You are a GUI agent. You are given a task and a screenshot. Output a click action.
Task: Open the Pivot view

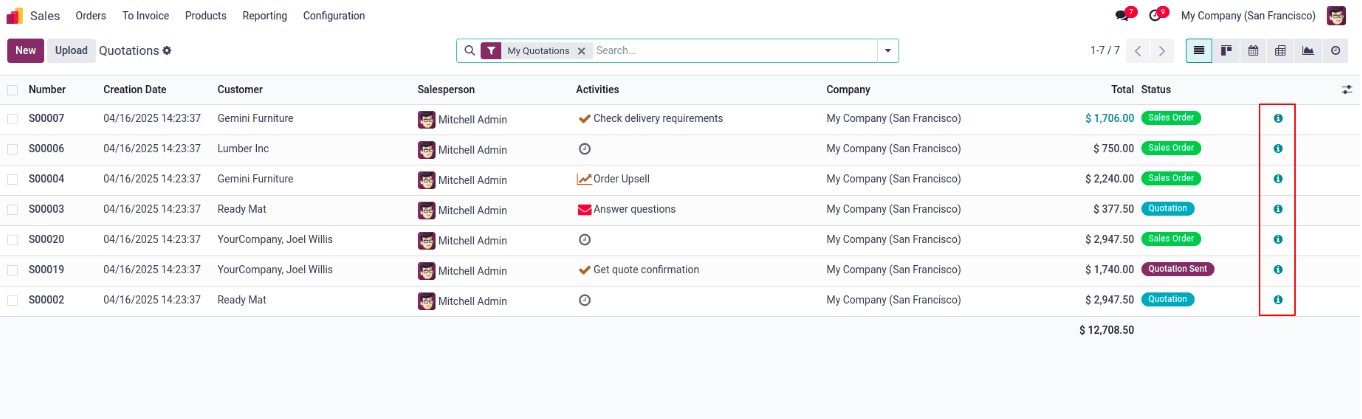click(1280, 51)
